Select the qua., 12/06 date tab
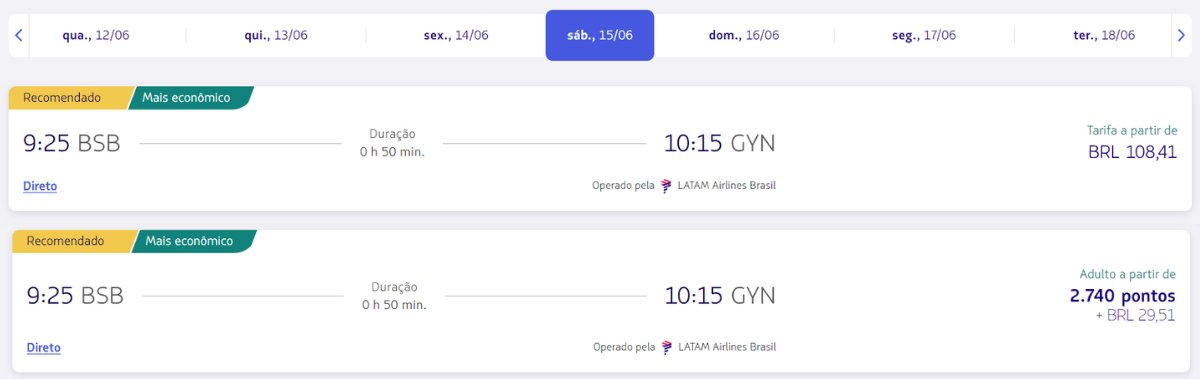1200x382 pixels. tap(96, 35)
